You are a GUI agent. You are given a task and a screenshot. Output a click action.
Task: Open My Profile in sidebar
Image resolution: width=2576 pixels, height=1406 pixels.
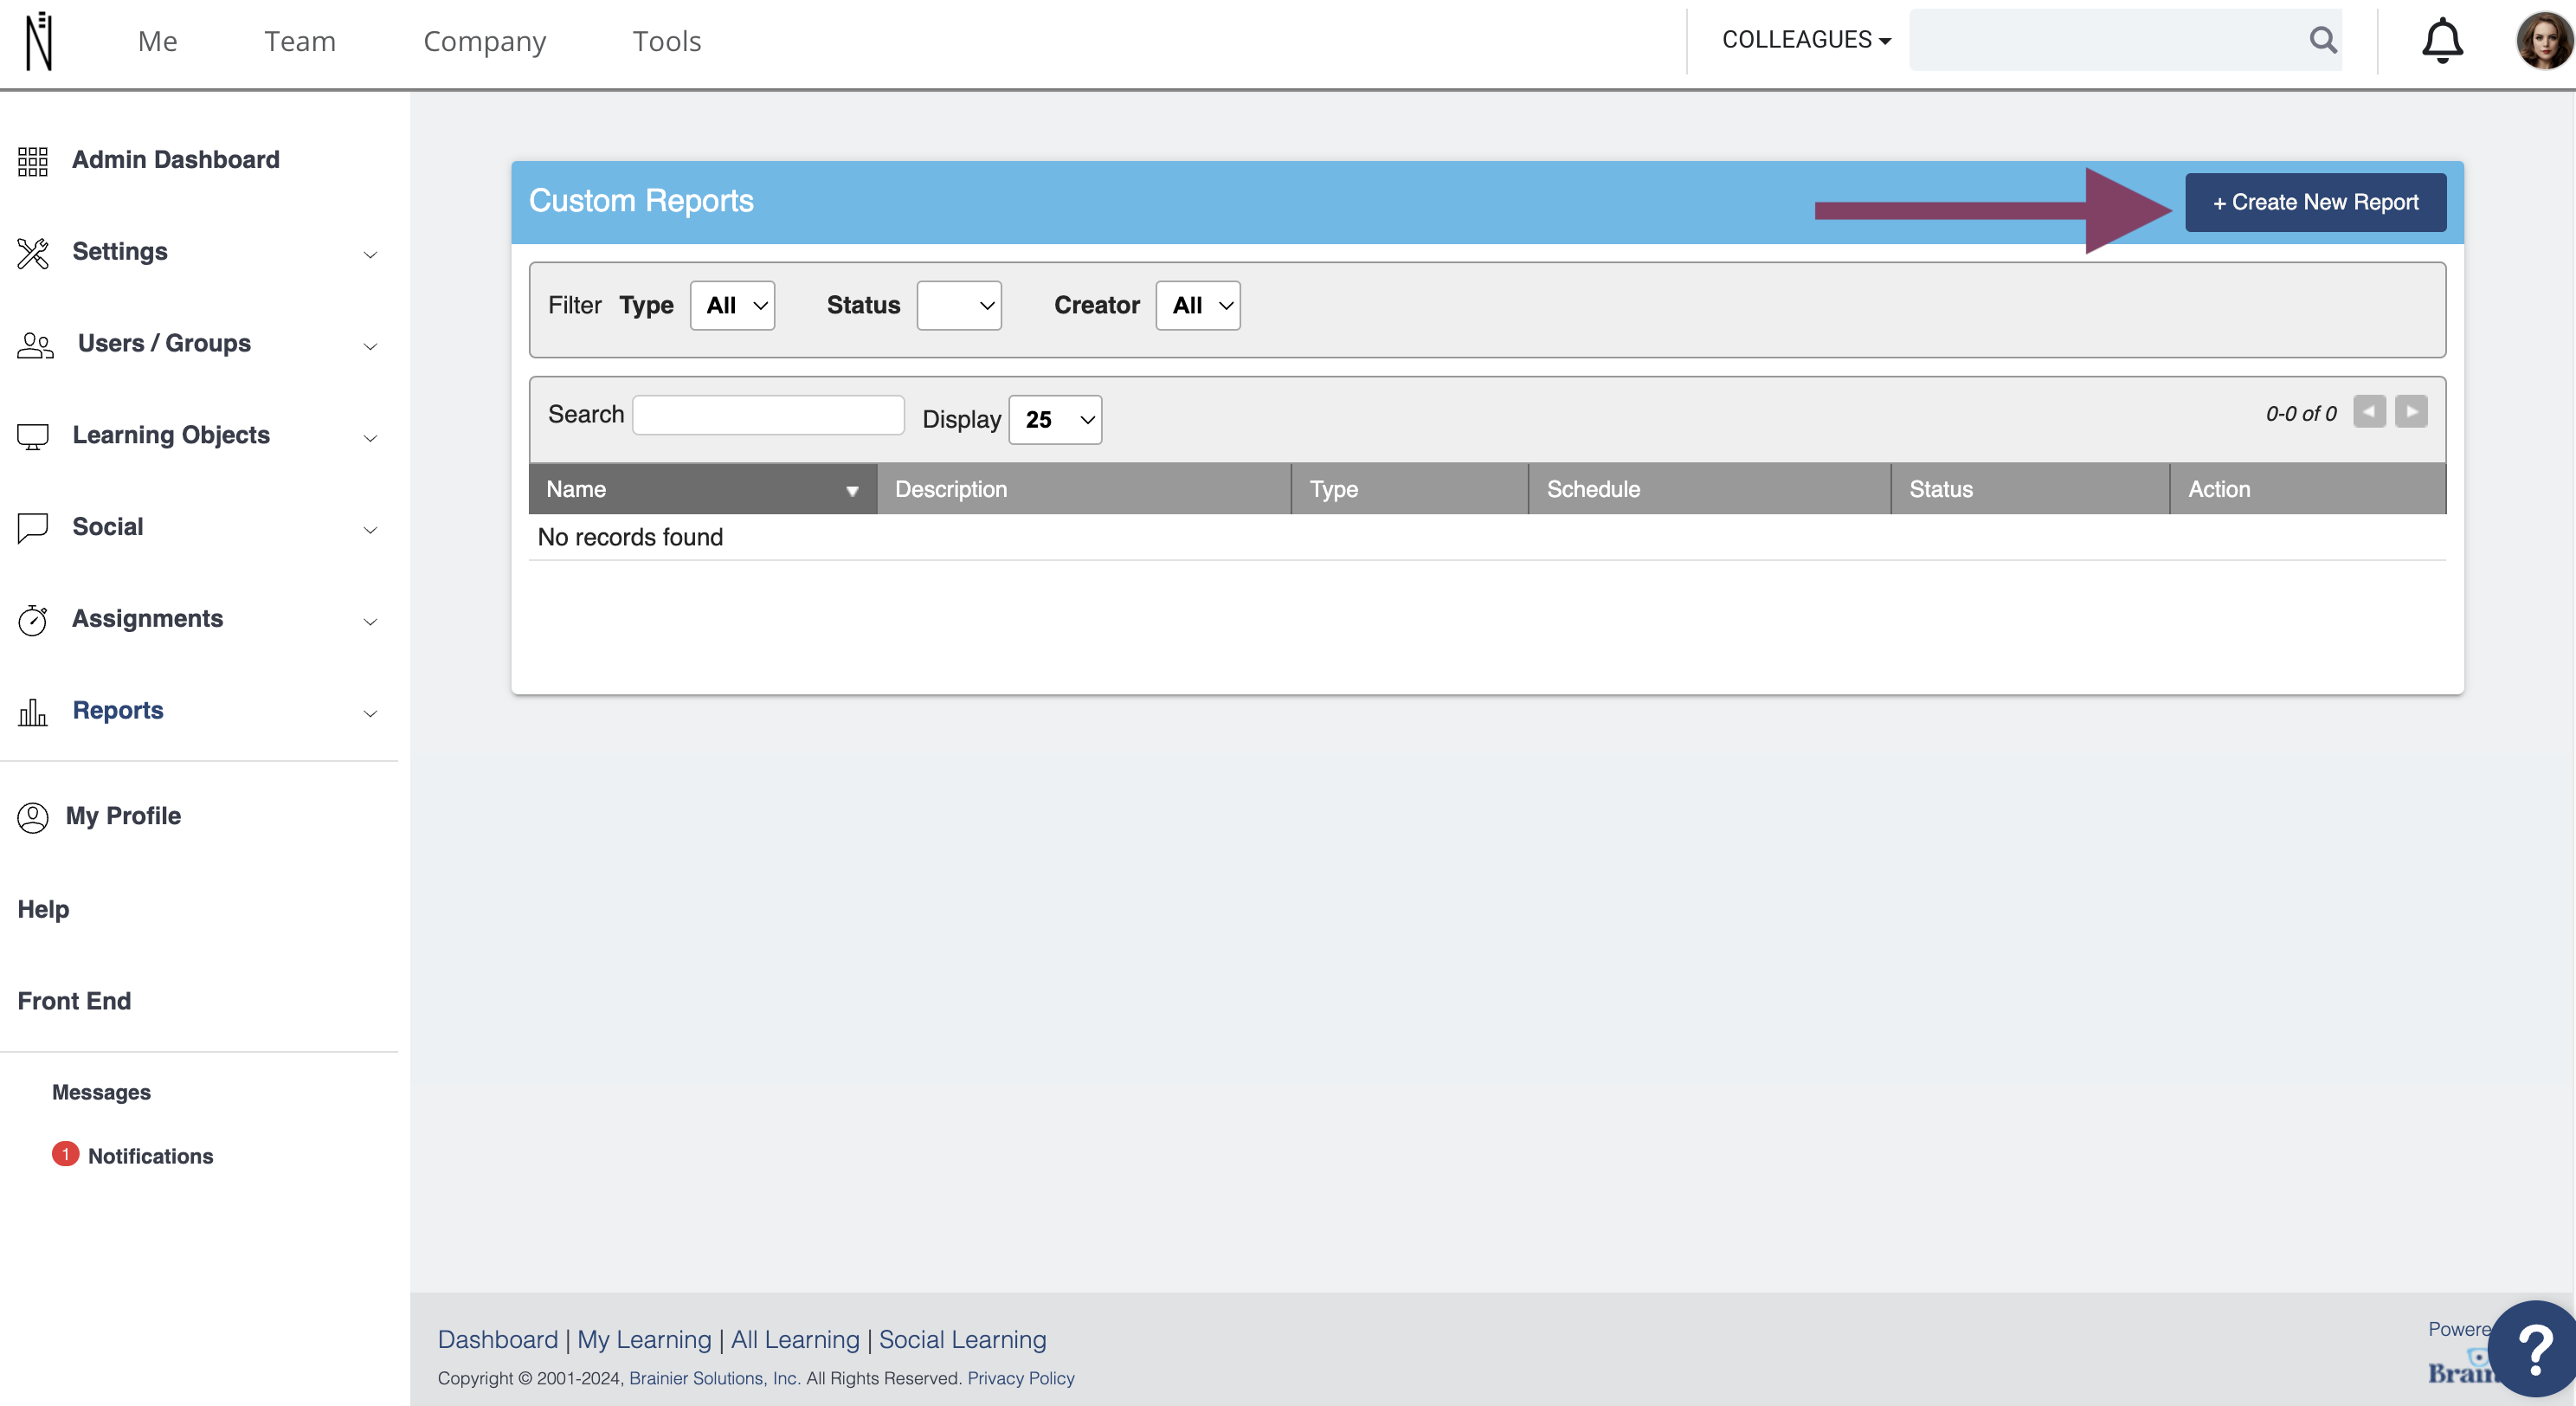[123, 816]
